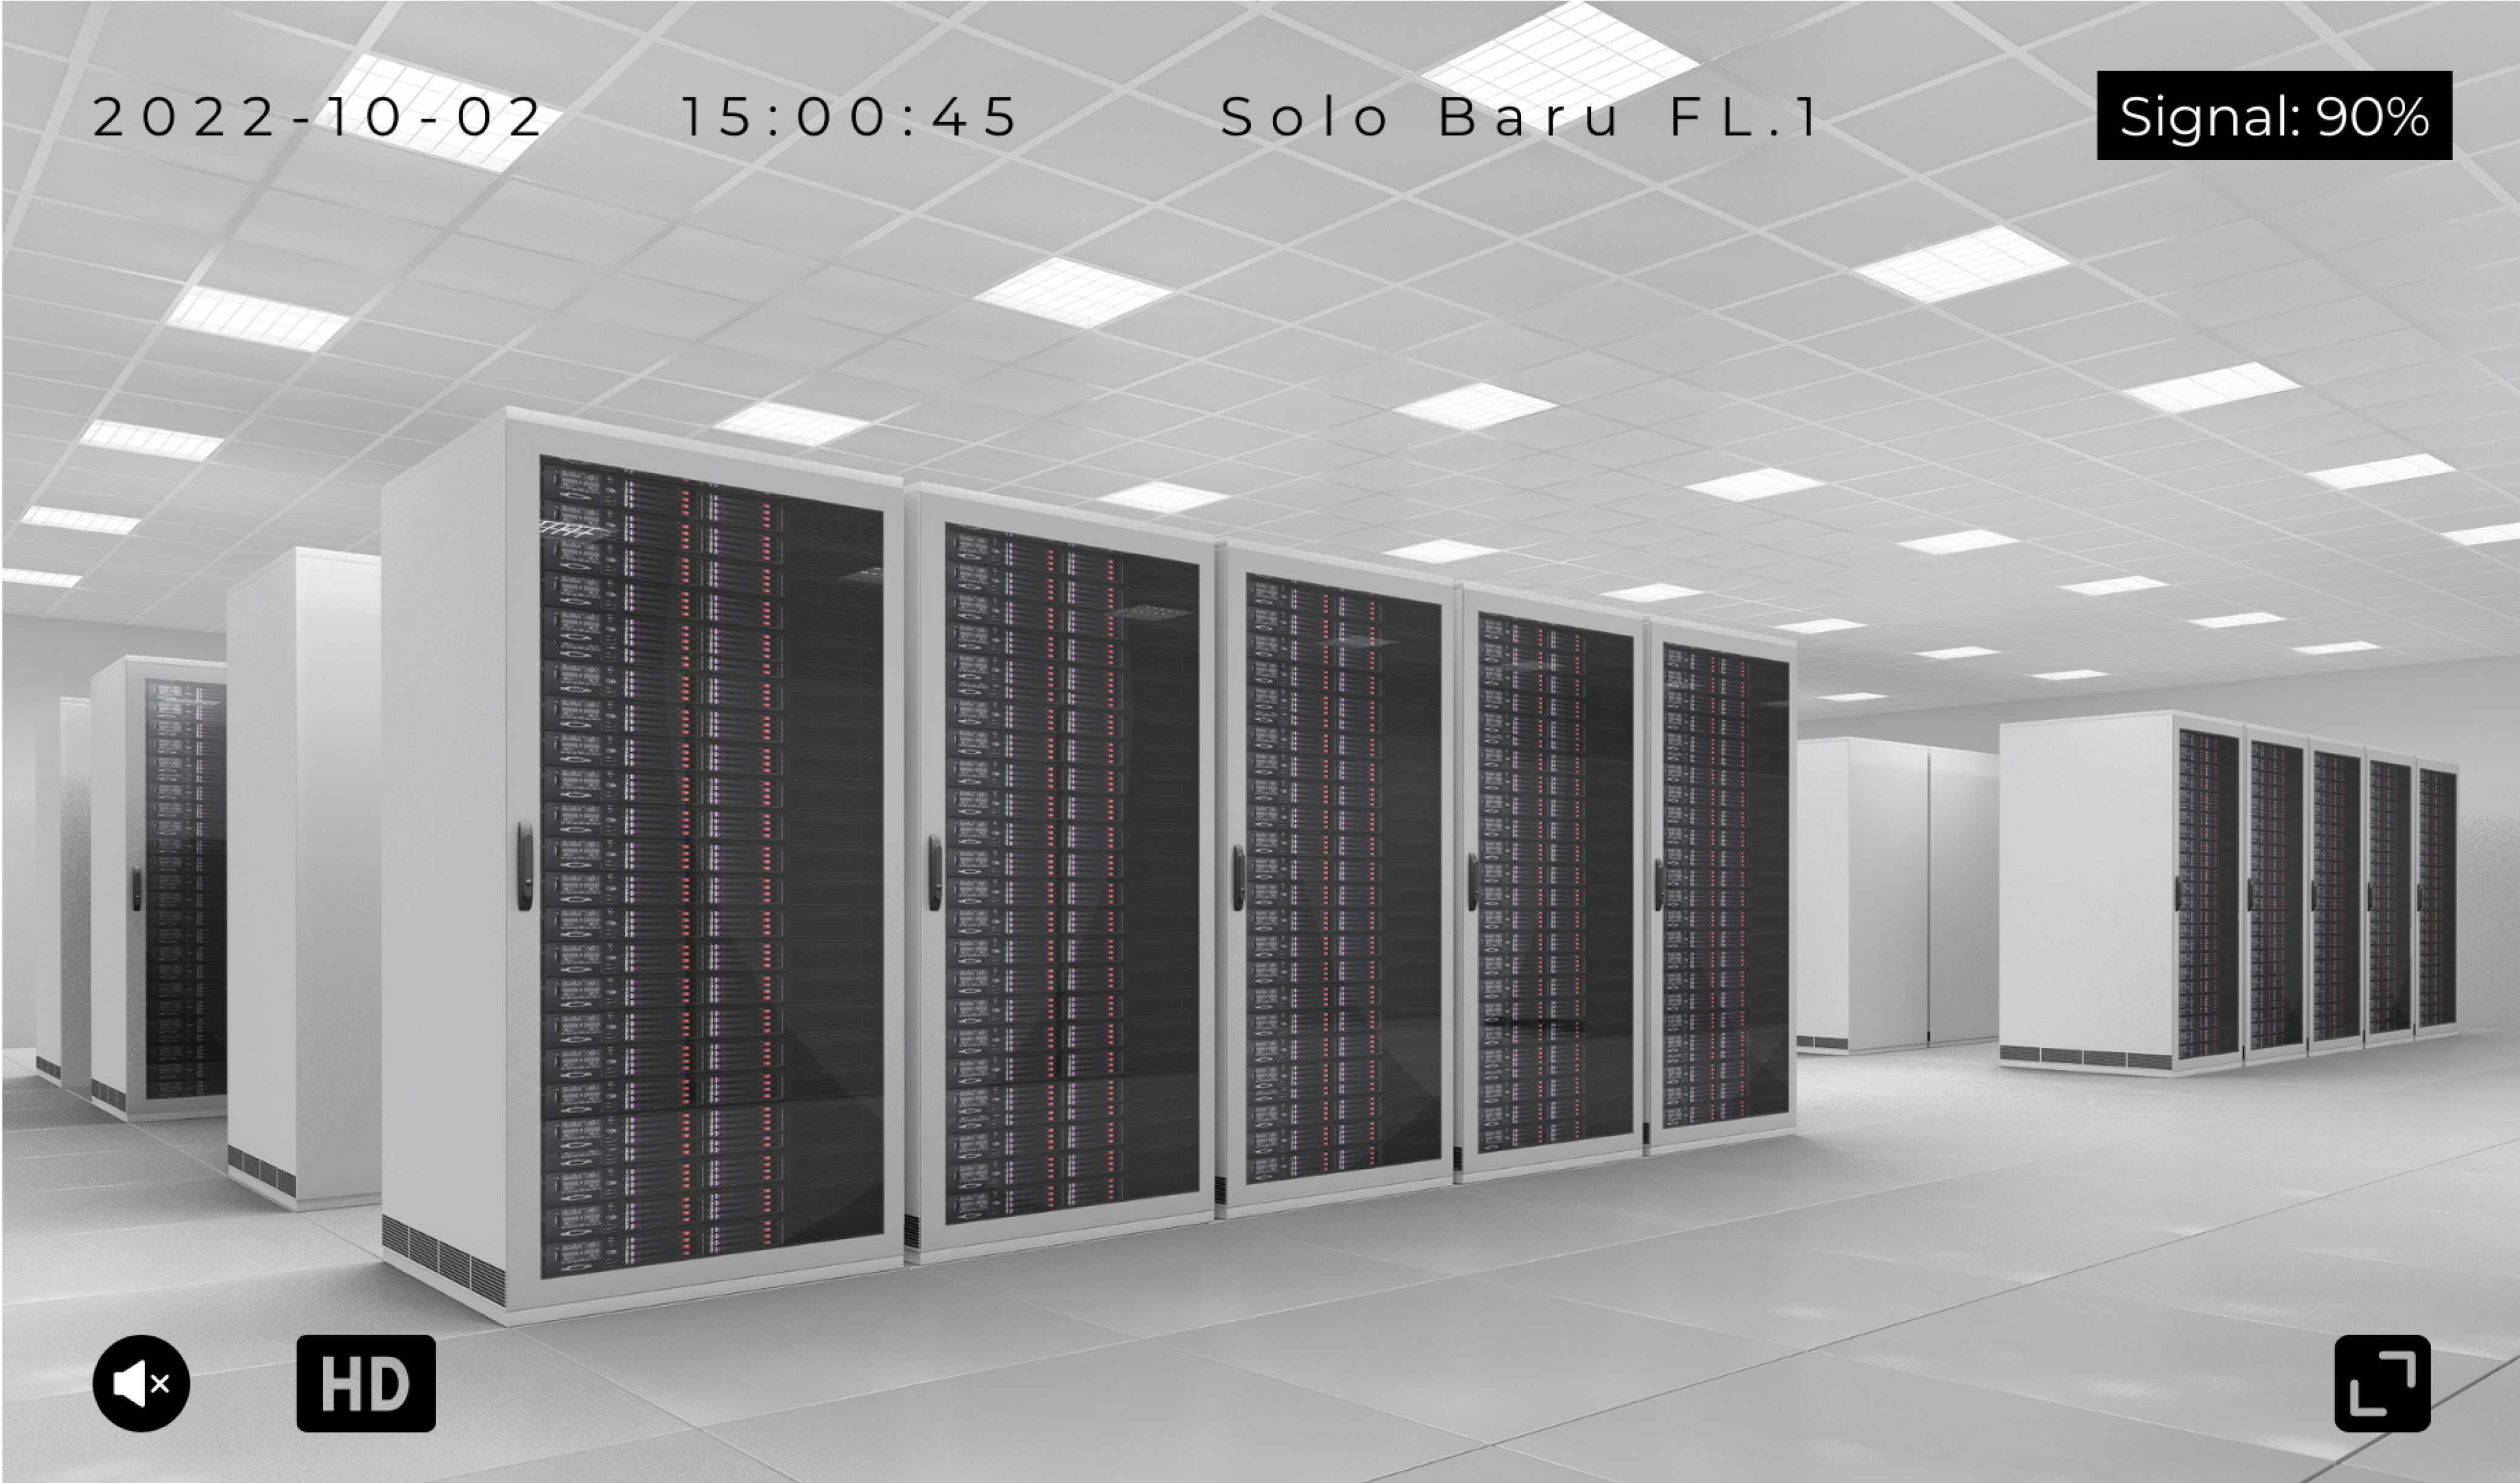
Task: Click the date text 2022-10-02
Action: click(x=318, y=117)
